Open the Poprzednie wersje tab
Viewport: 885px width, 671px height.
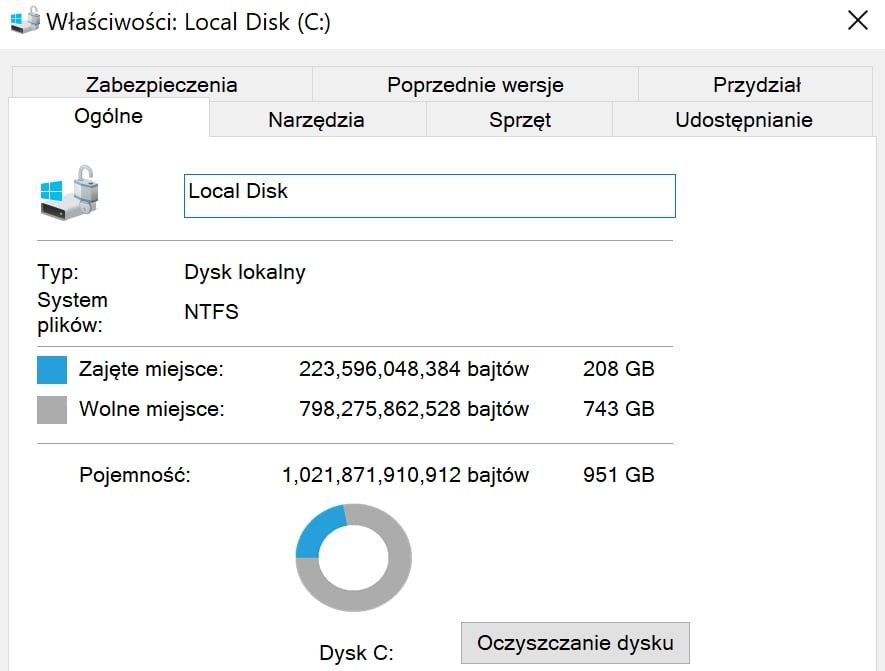(475, 85)
